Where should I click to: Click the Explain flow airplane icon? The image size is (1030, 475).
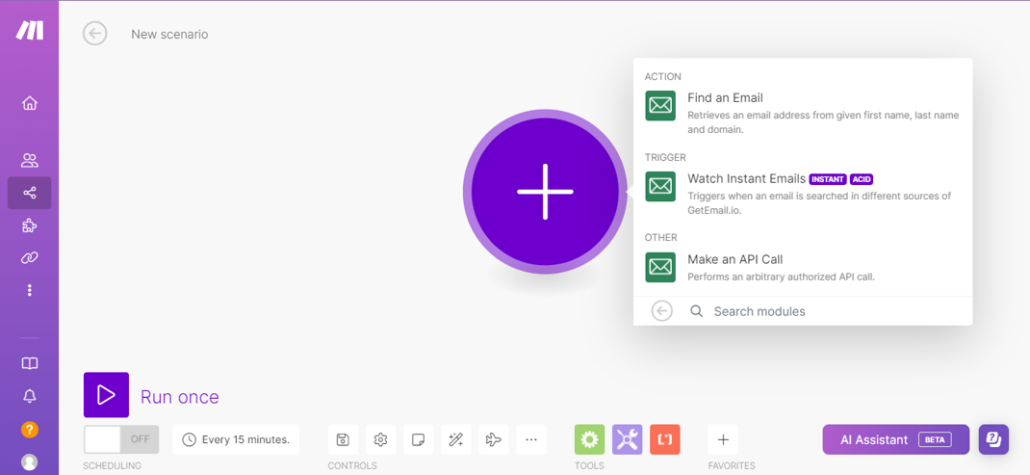pyautogui.click(x=493, y=440)
